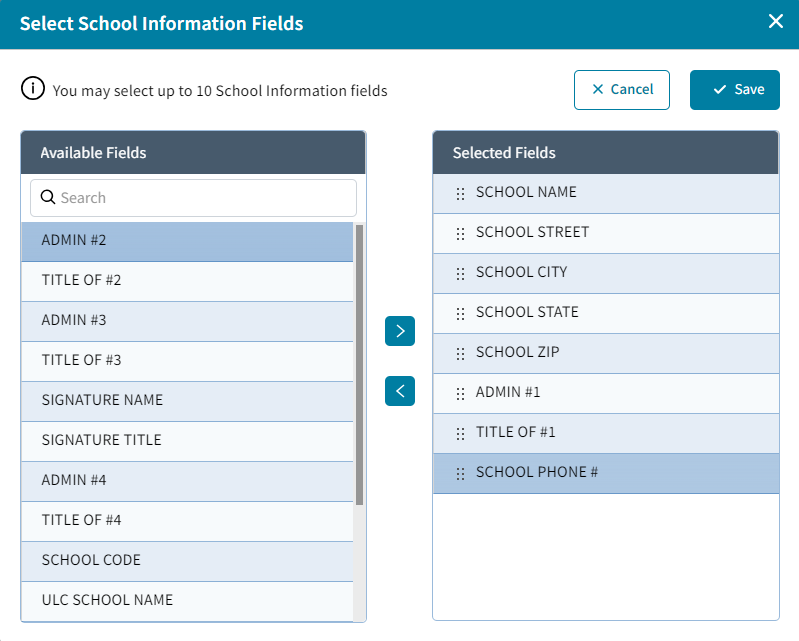Image resolution: width=799 pixels, height=641 pixels.
Task: Grab drag handle of SCHOOL ZIP
Action: coord(460,354)
